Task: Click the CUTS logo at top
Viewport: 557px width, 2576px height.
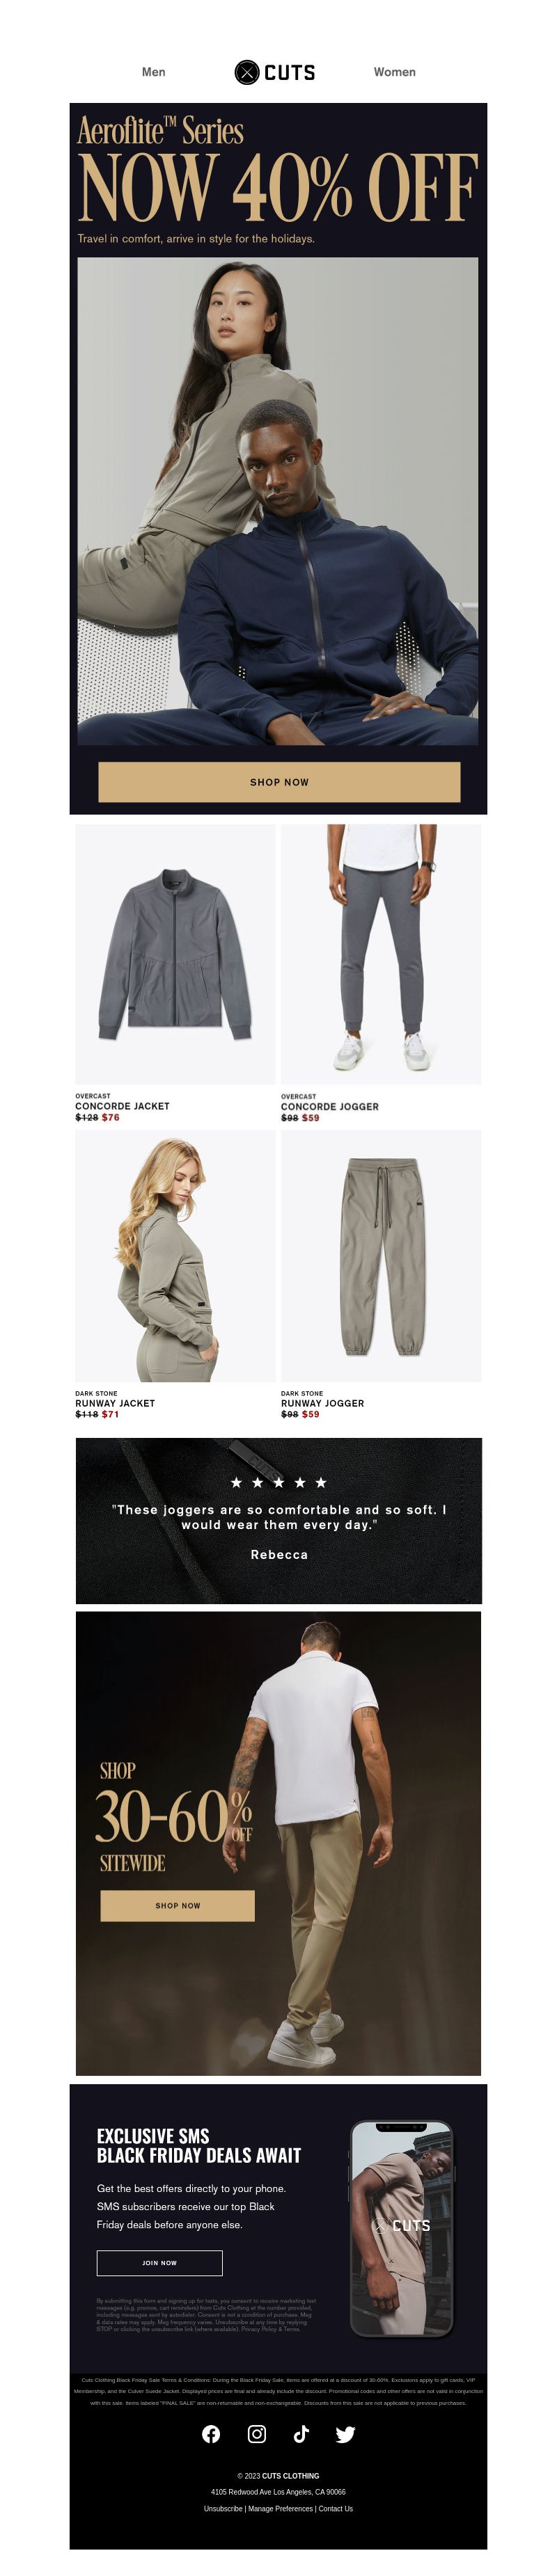Action: click(275, 72)
